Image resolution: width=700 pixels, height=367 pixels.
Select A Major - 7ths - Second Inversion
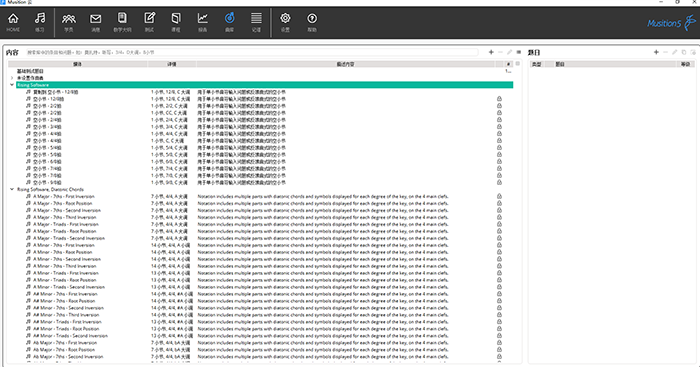[67, 210]
